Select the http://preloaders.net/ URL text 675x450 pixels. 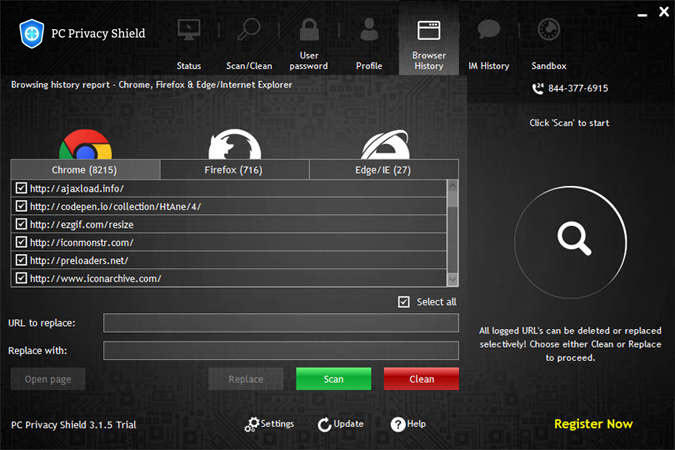pos(79,261)
